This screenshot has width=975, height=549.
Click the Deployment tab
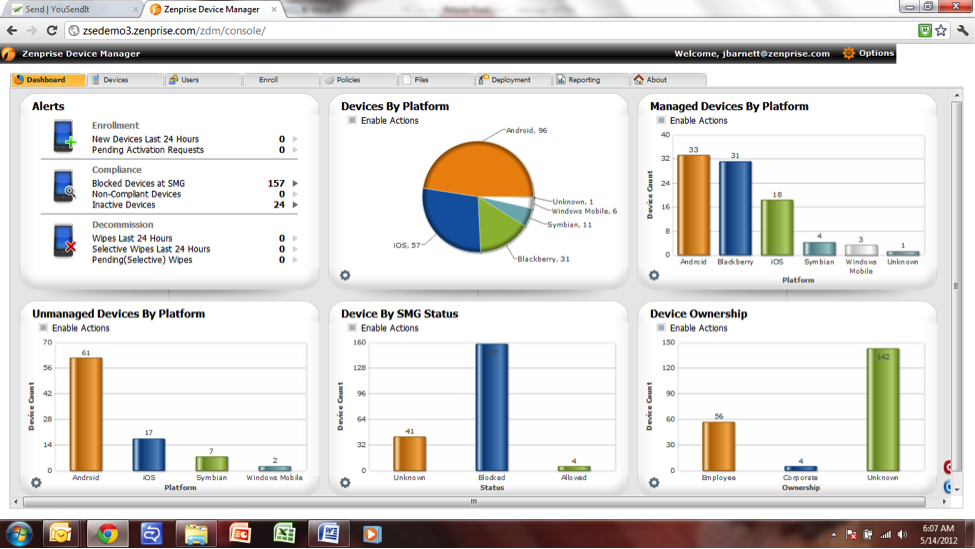point(510,80)
